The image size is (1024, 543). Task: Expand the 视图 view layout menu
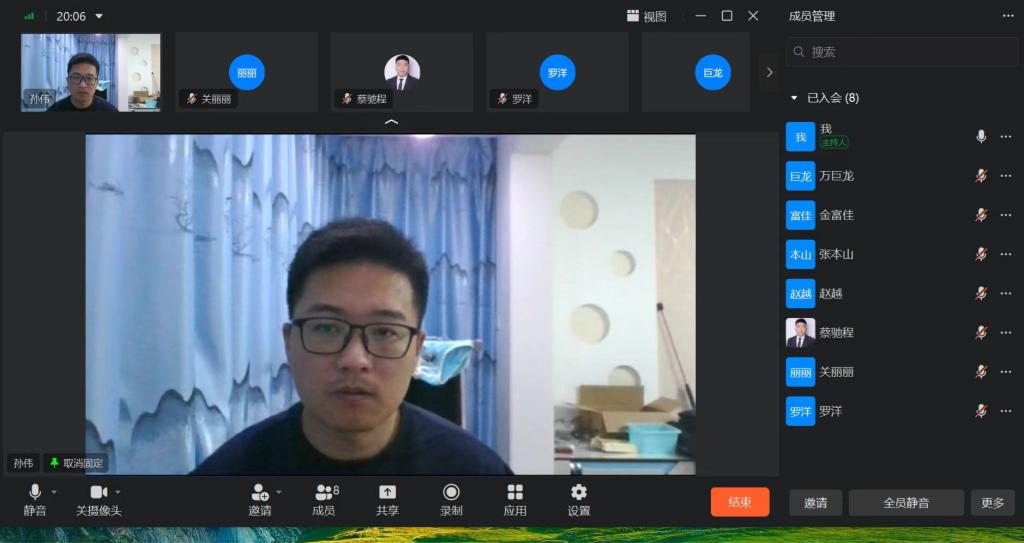646,16
